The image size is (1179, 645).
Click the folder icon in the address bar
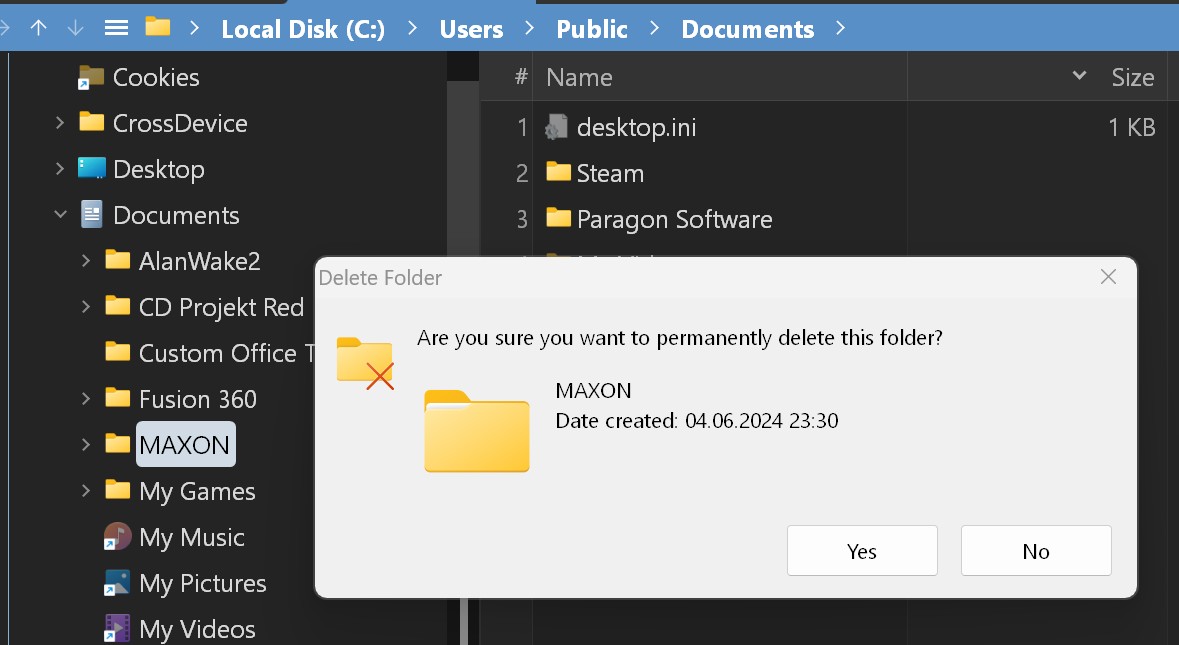pyautogui.click(x=157, y=28)
